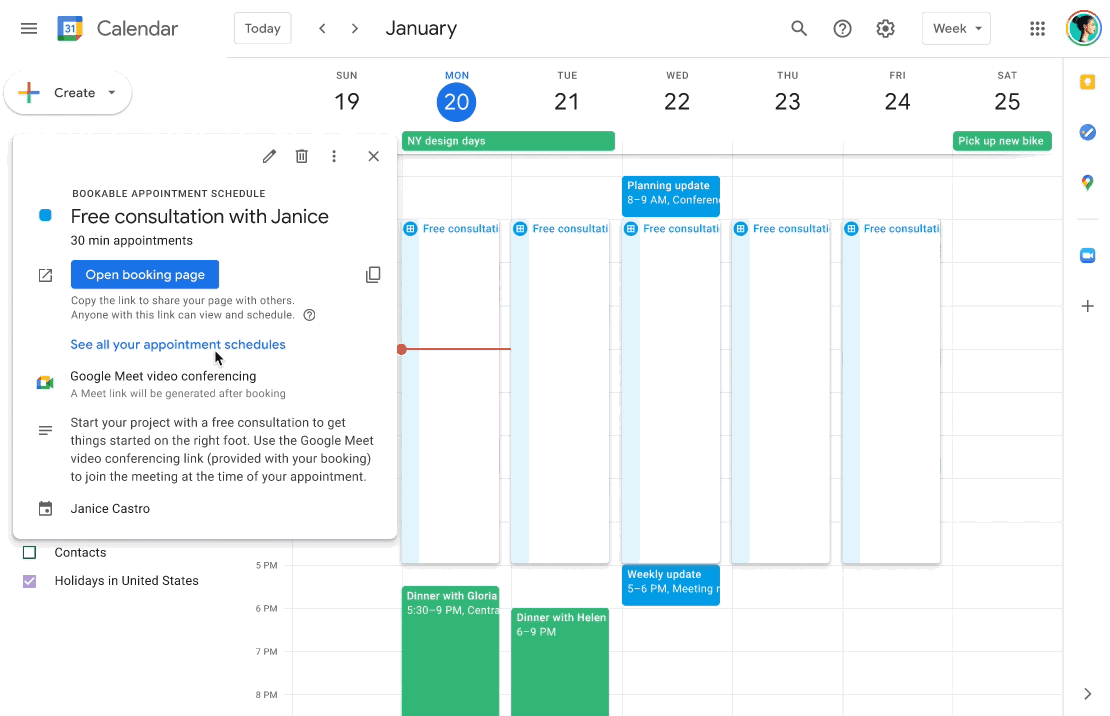The image size is (1110, 716).
Task: Toggle the main hamburger menu
Action: 29,29
